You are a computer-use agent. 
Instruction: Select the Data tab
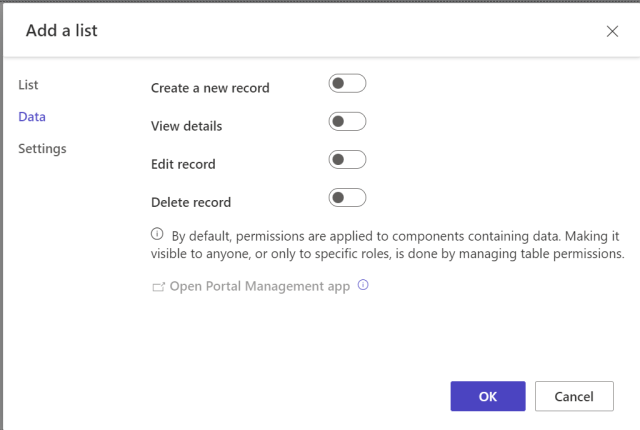[x=32, y=117]
